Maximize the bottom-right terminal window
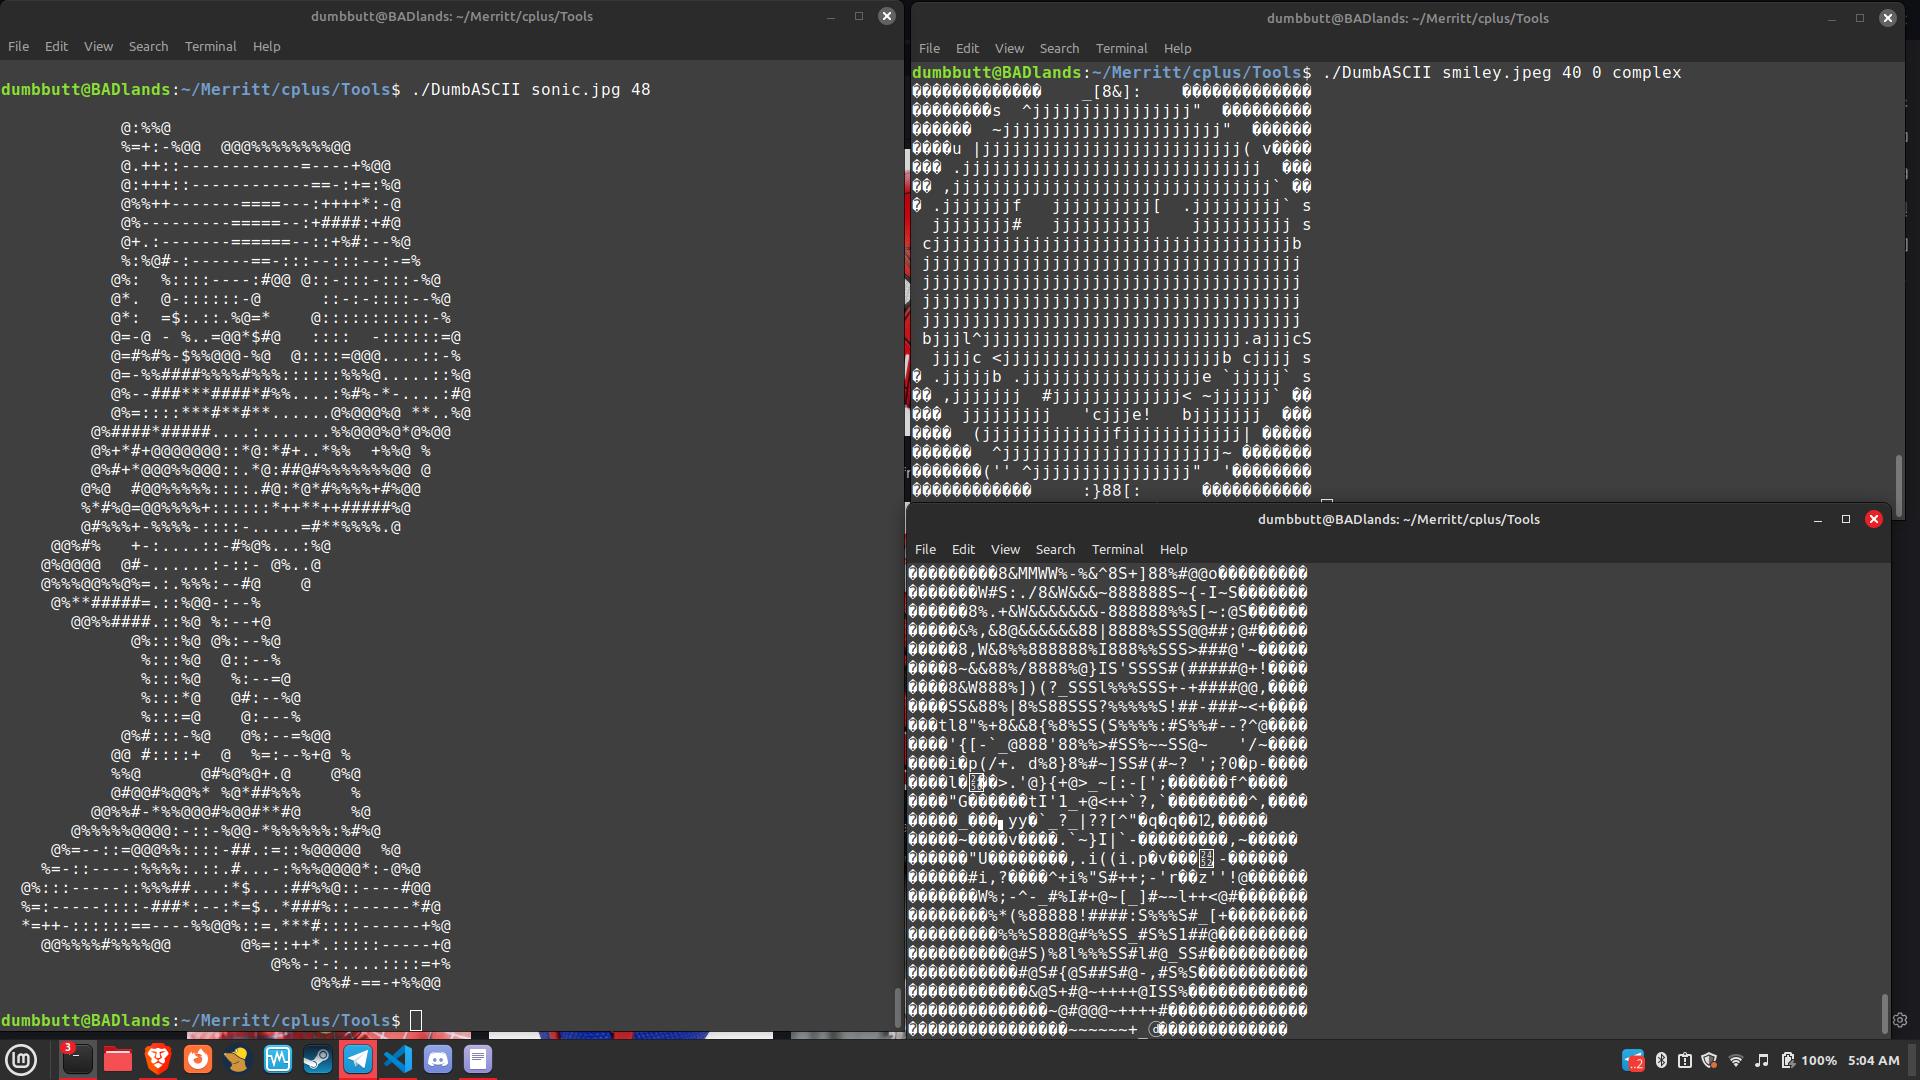 [x=1846, y=519]
